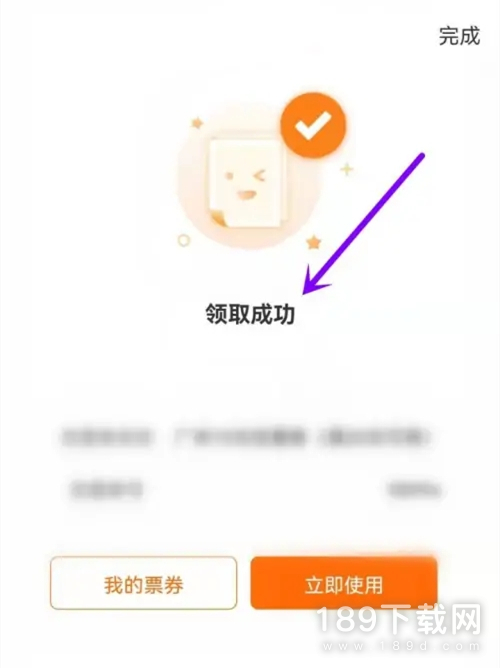Click the curled corner of the paper
500x668 pixels.
point(218,218)
